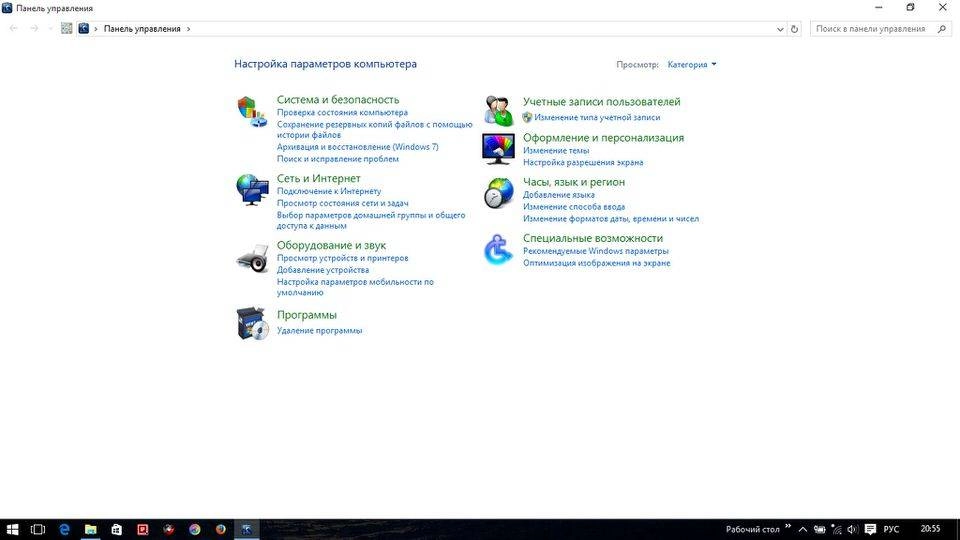Viewport: 960px width, 540px height.
Task: Expand the chevron after Панель управления breadcrumb
Action: click(189, 29)
